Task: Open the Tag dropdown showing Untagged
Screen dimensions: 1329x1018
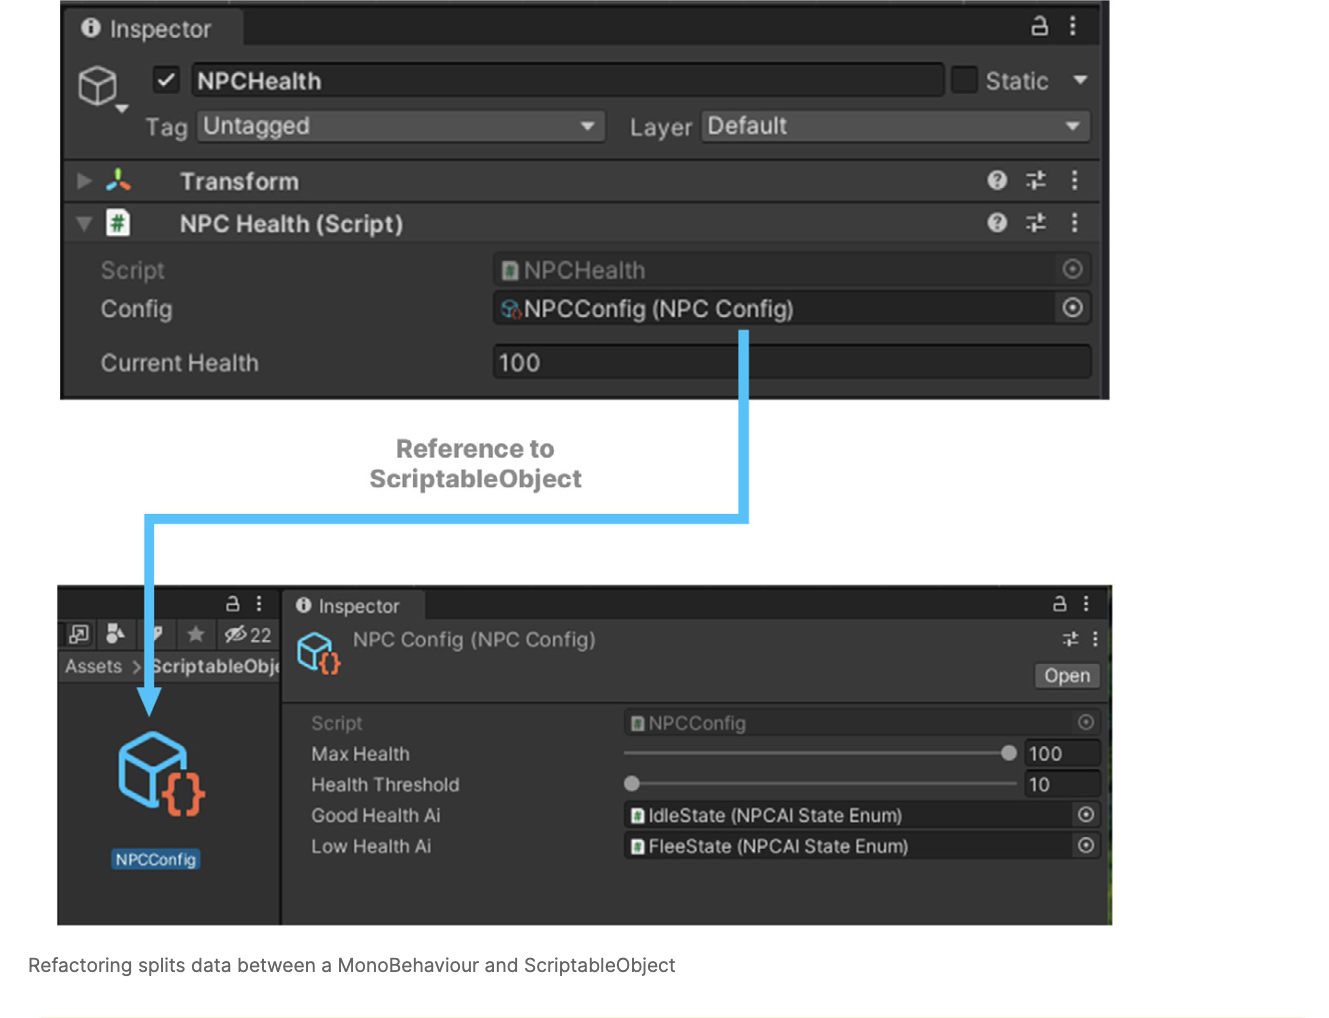Action: click(x=401, y=126)
